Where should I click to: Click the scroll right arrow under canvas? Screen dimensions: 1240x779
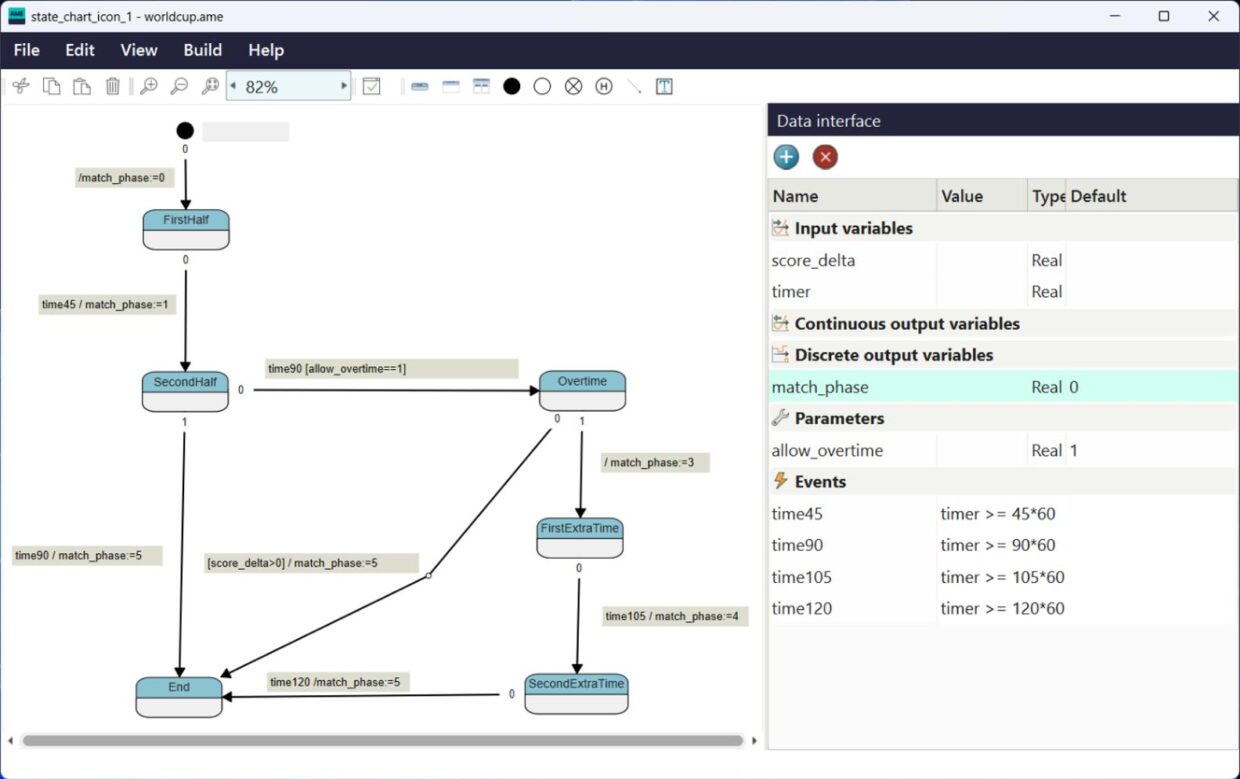(755, 741)
